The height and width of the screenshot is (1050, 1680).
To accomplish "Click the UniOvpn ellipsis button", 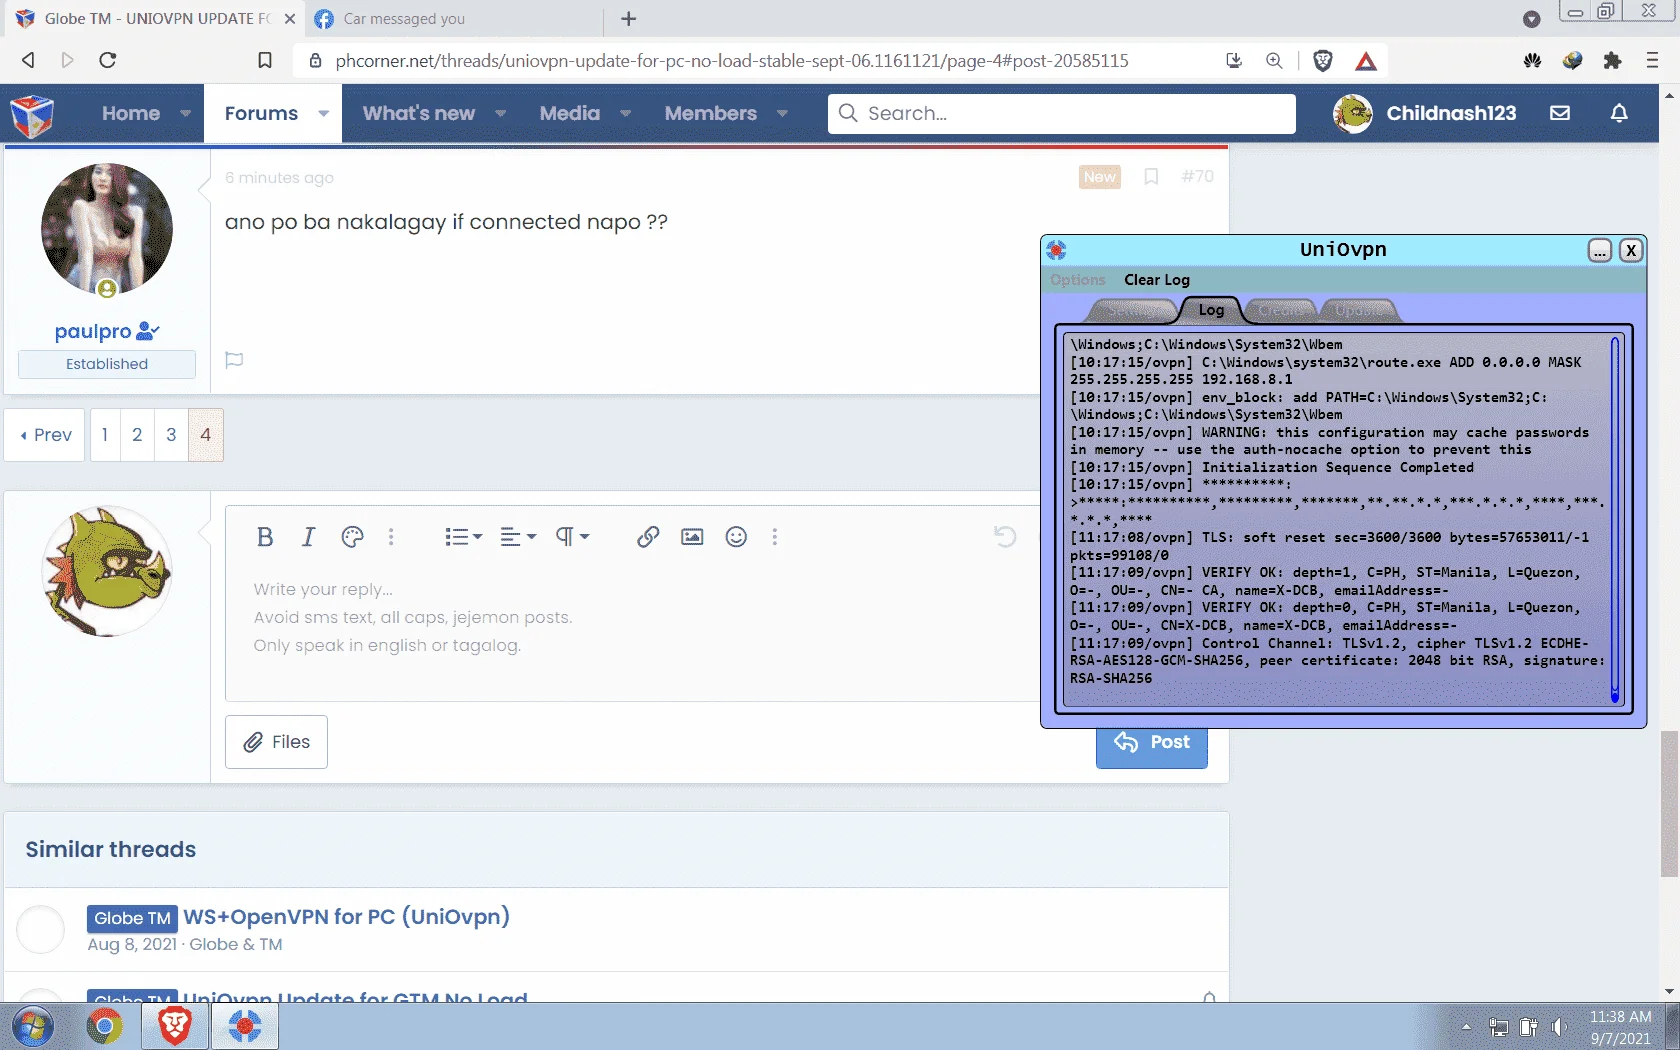I will click(1600, 250).
